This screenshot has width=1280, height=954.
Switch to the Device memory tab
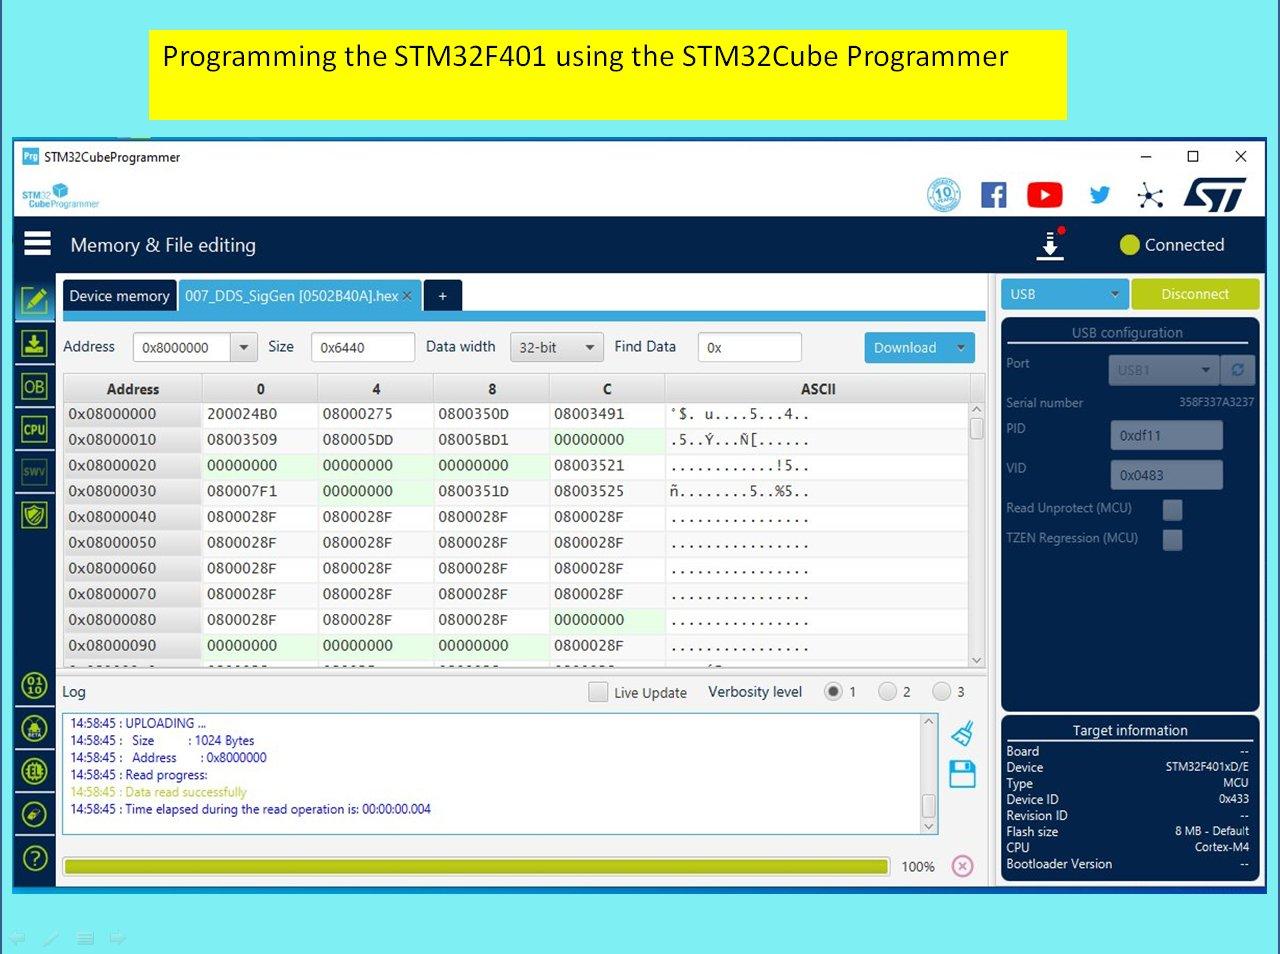[x=119, y=296]
